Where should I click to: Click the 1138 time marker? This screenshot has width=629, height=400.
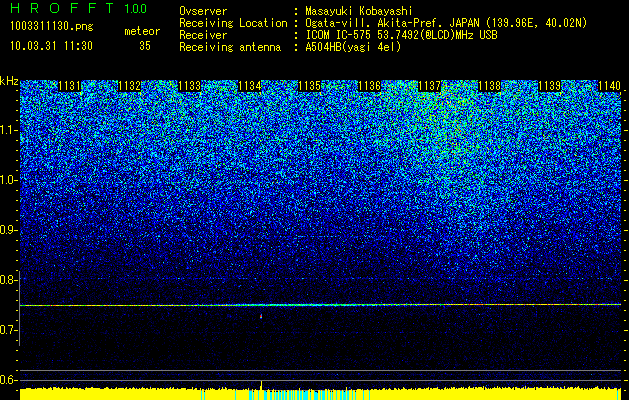(489, 86)
